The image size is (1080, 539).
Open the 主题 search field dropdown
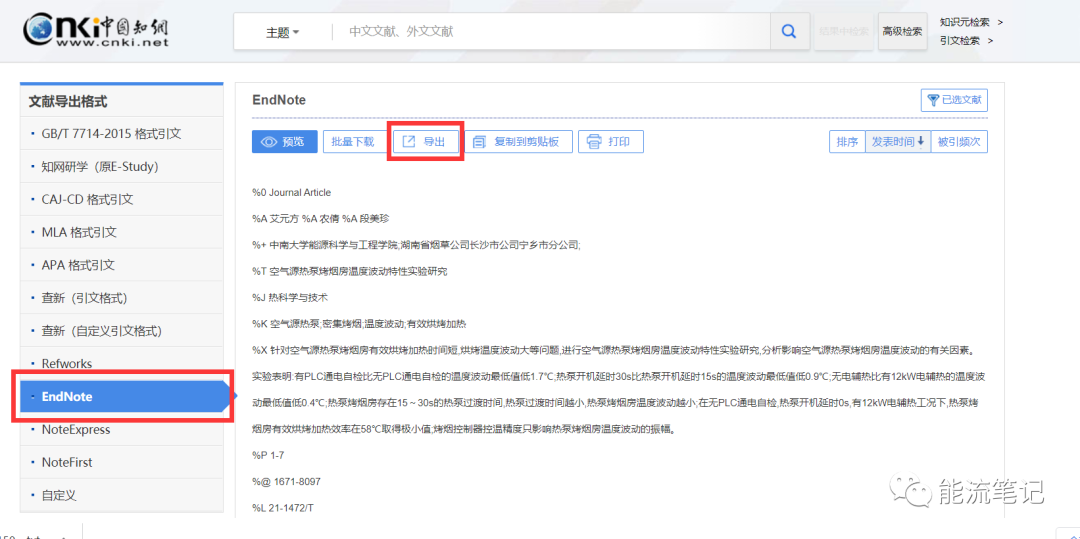point(282,32)
